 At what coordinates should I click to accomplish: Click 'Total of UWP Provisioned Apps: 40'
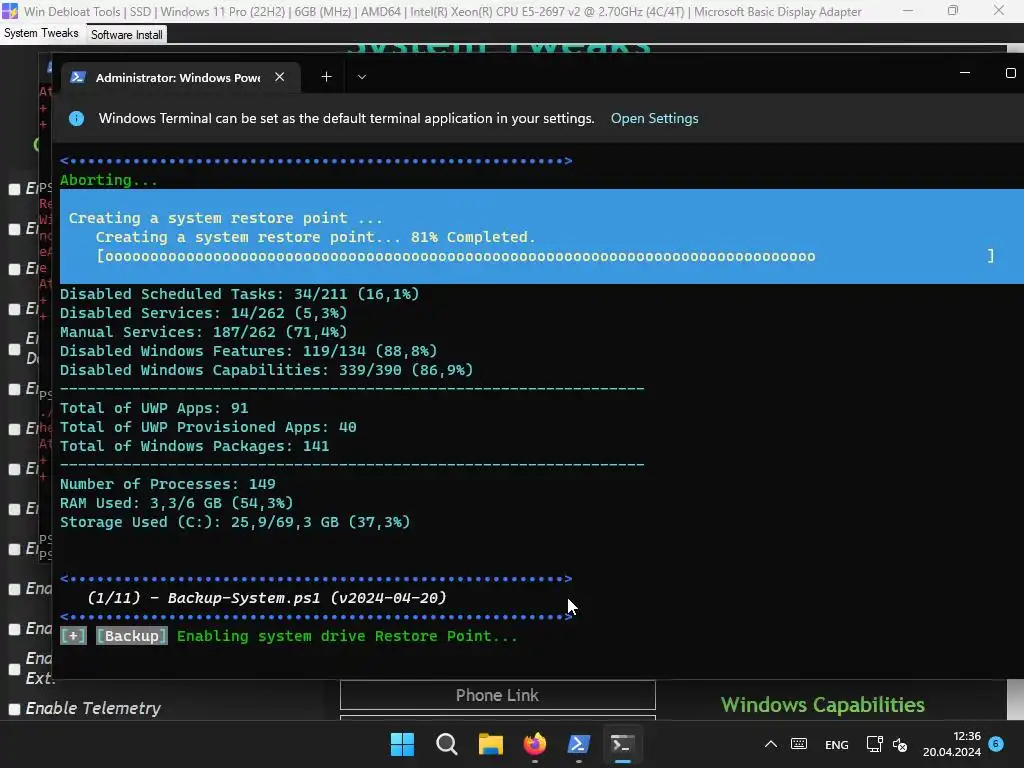click(x=208, y=427)
